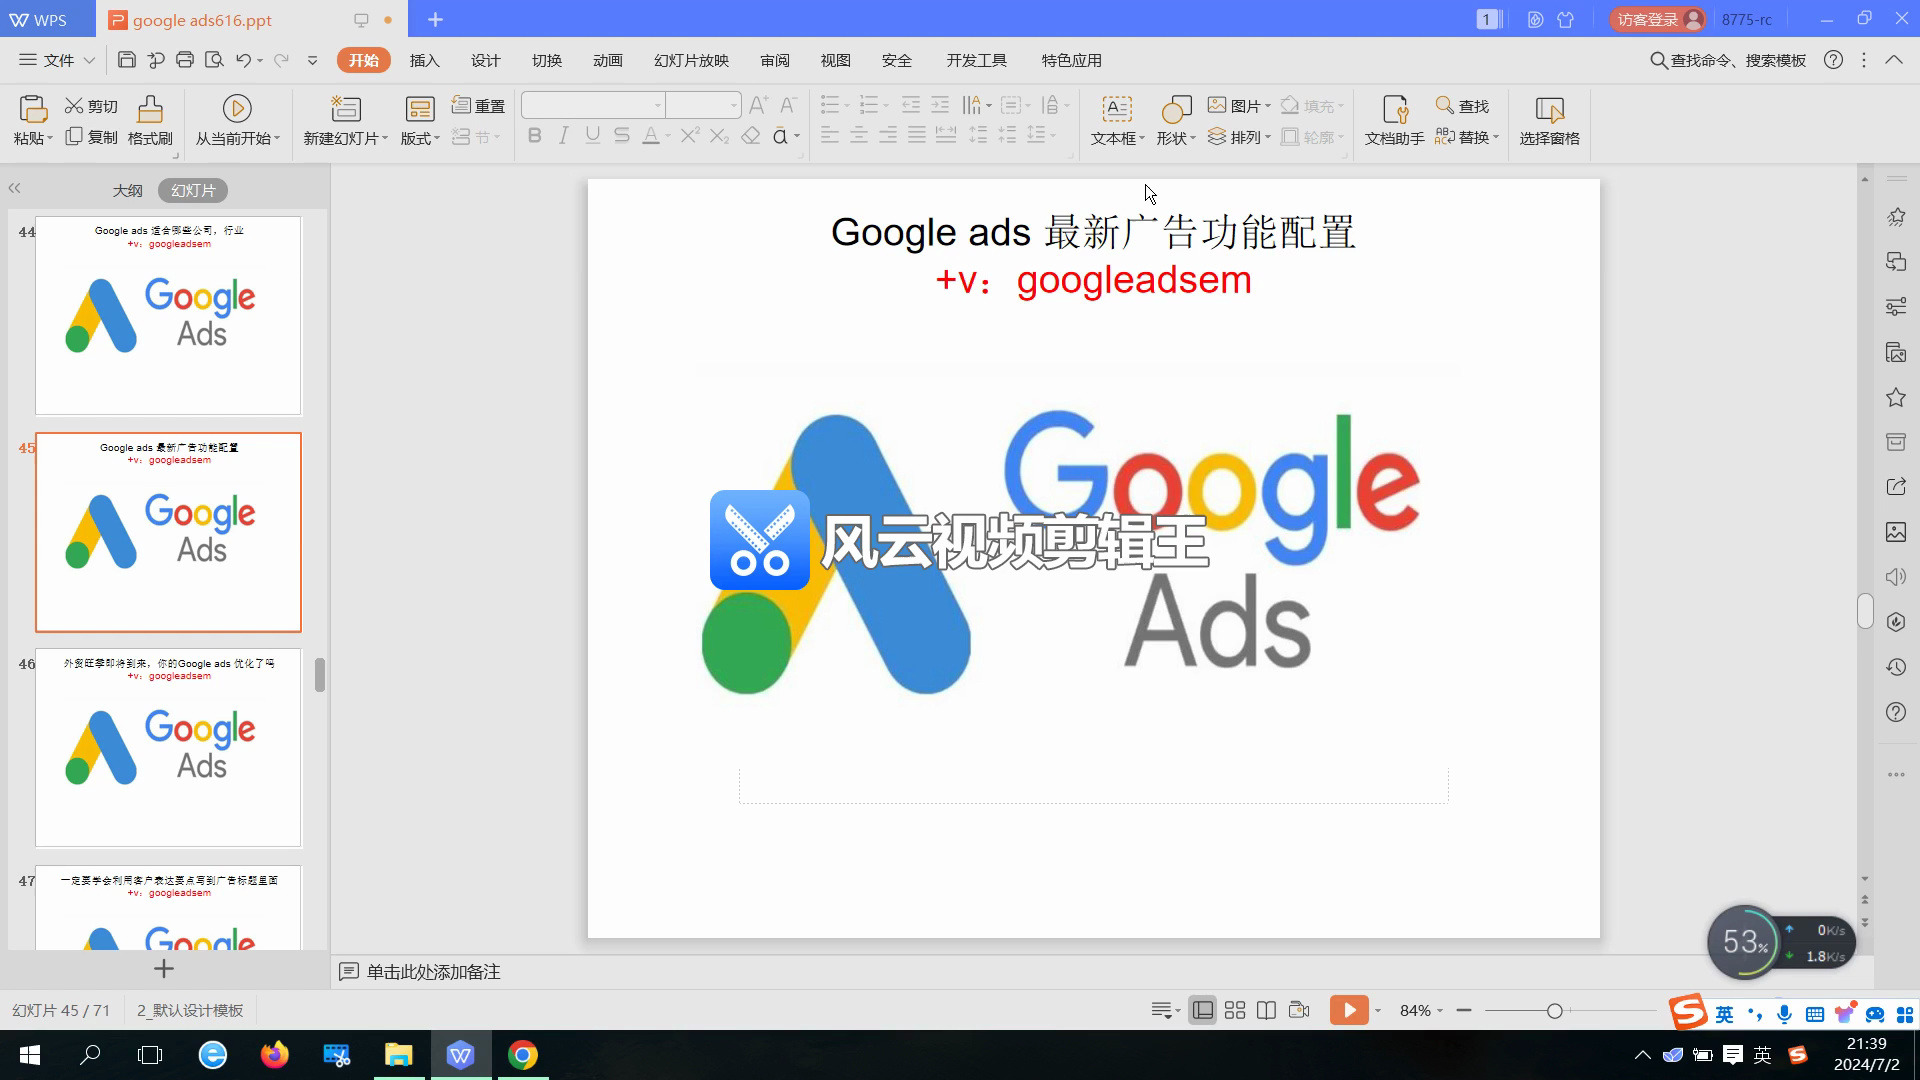Toggle normal view button in status bar

point(1203,1010)
